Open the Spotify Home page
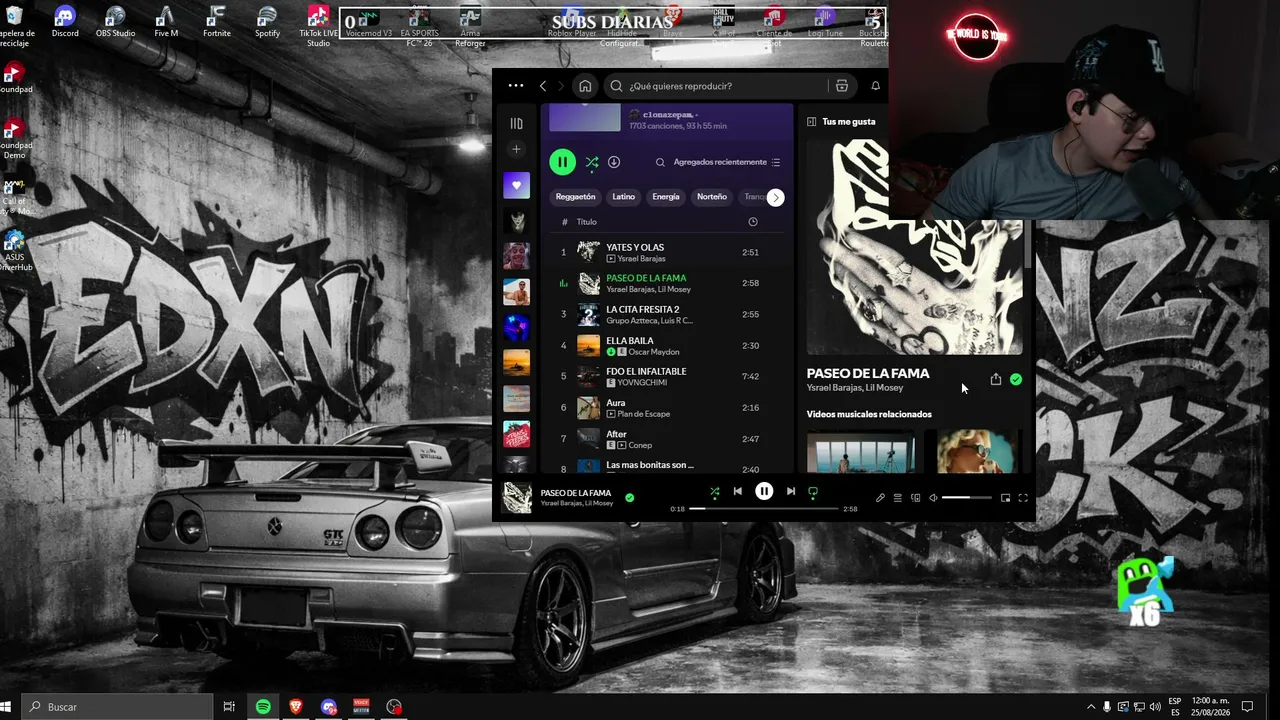1280x720 pixels. [585, 86]
